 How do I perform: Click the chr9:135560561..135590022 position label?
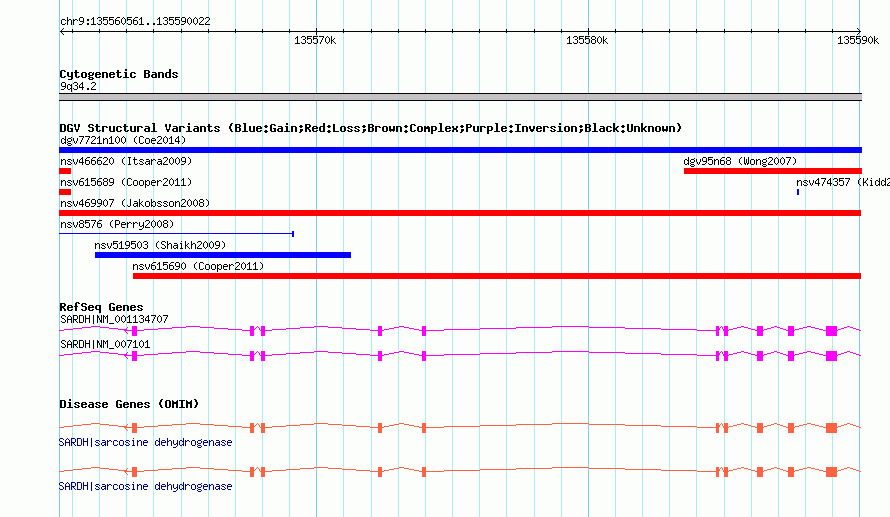click(135, 21)
